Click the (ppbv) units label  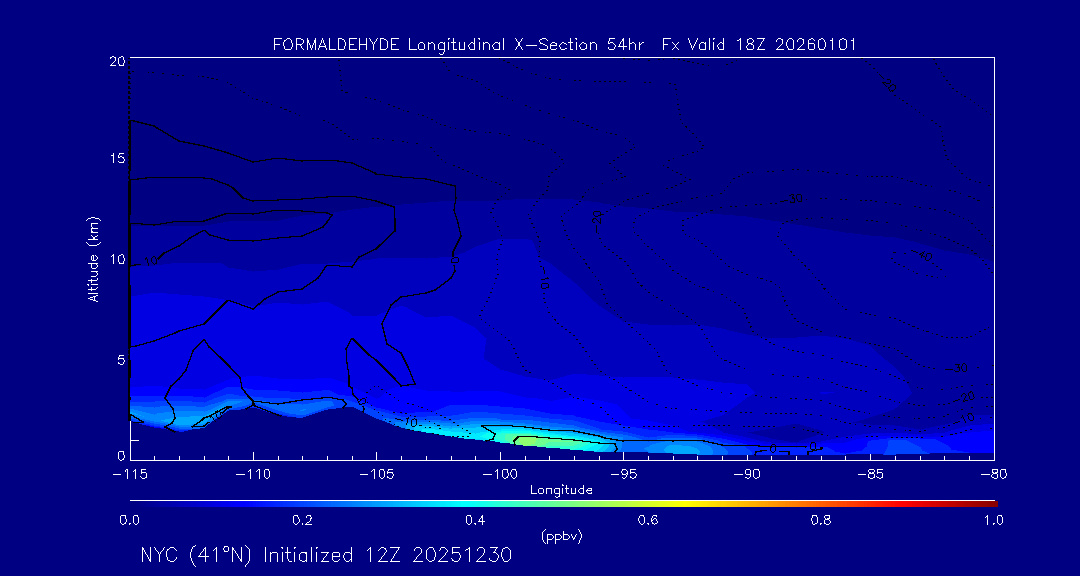point(561,536)
